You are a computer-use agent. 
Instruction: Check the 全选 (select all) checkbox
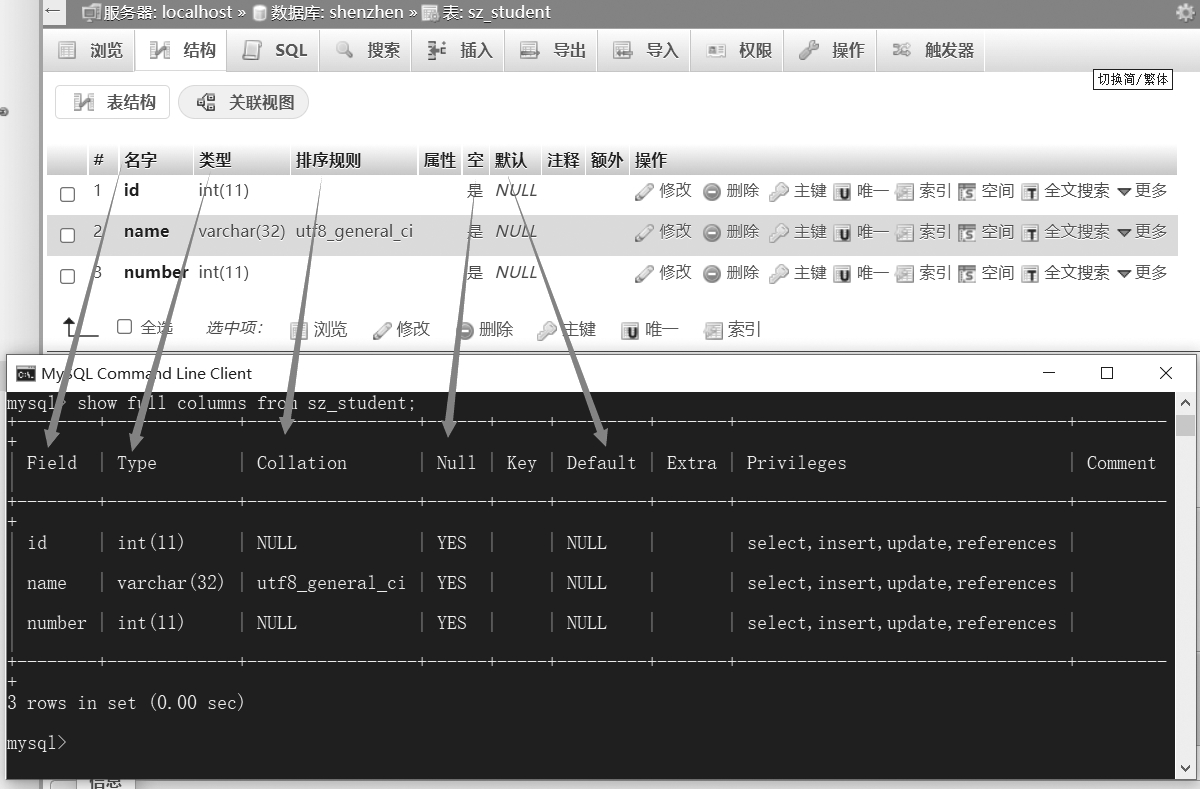click(x=124, y=326)
